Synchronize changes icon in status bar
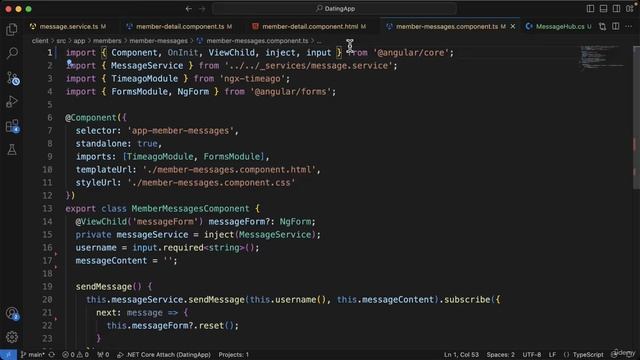 (x=52, y=355)
